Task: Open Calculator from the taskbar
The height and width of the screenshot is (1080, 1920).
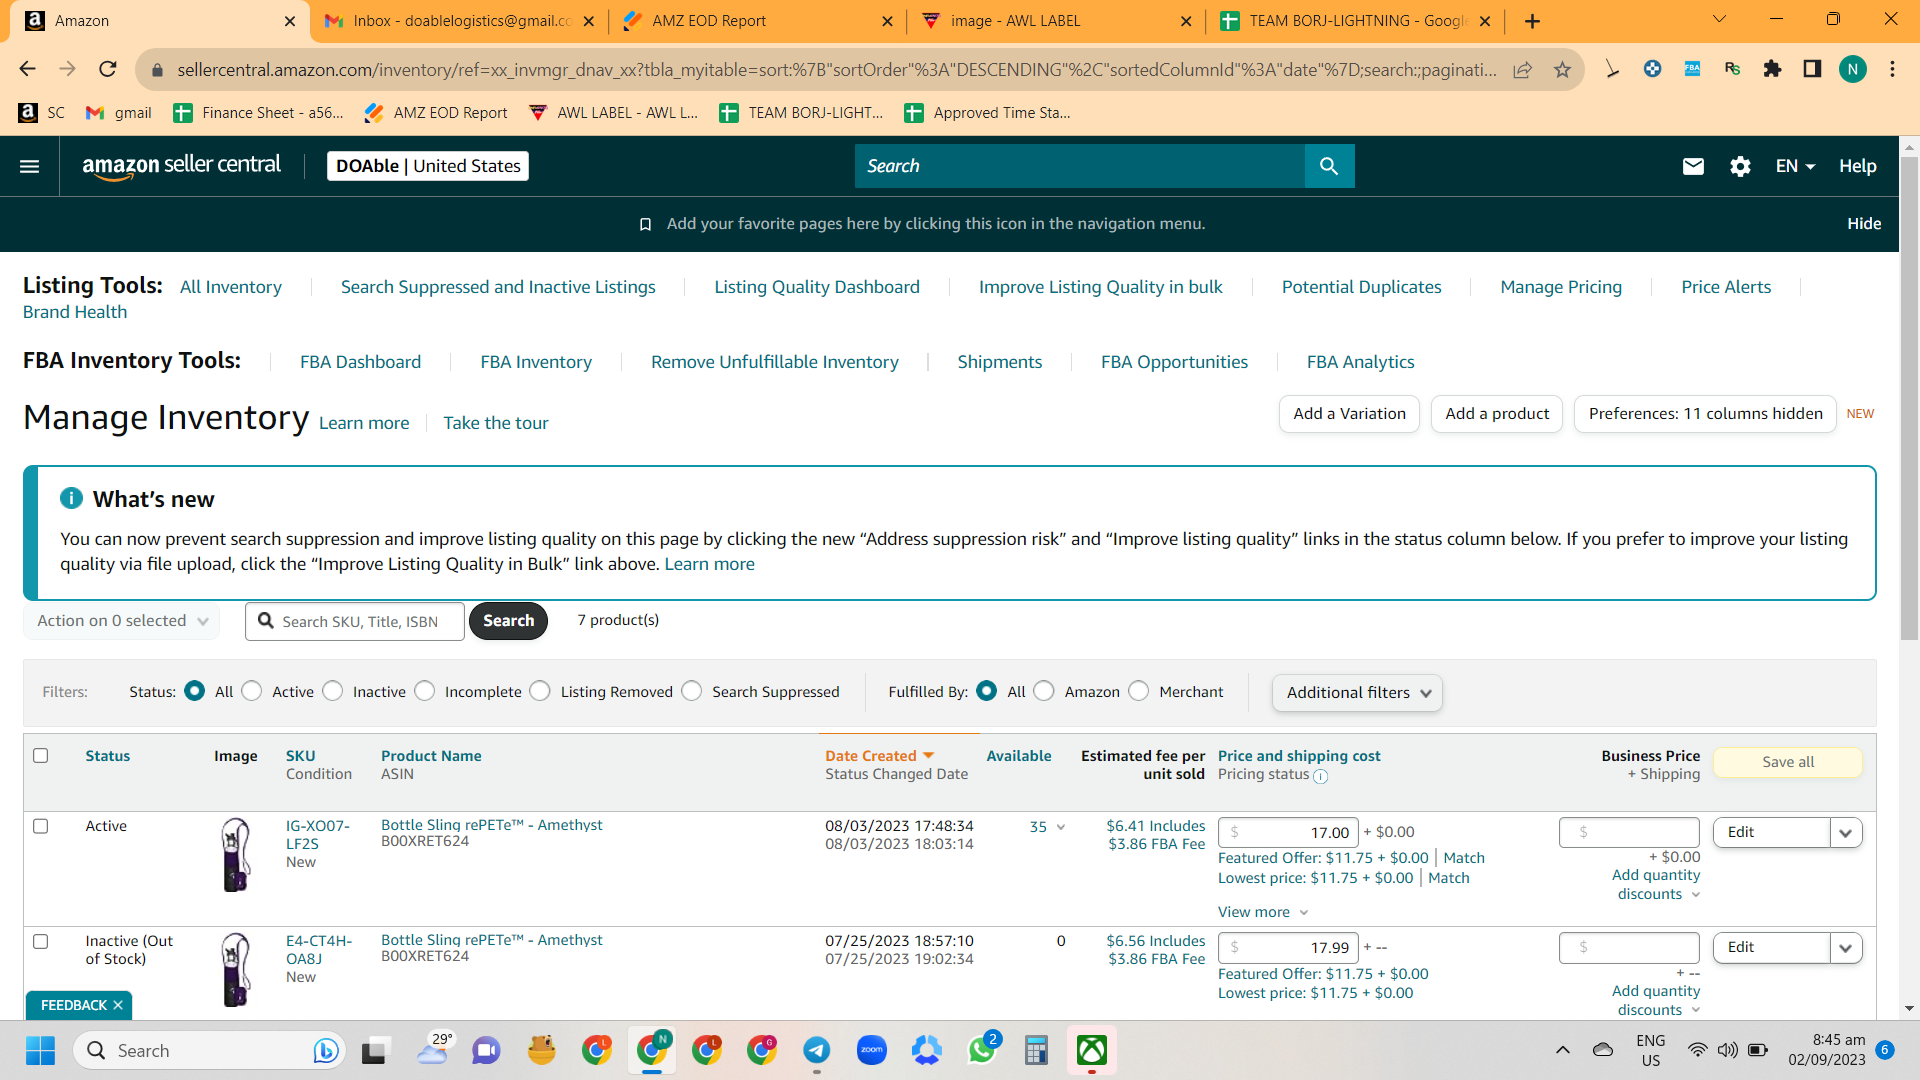Action: [1037, 1051]
